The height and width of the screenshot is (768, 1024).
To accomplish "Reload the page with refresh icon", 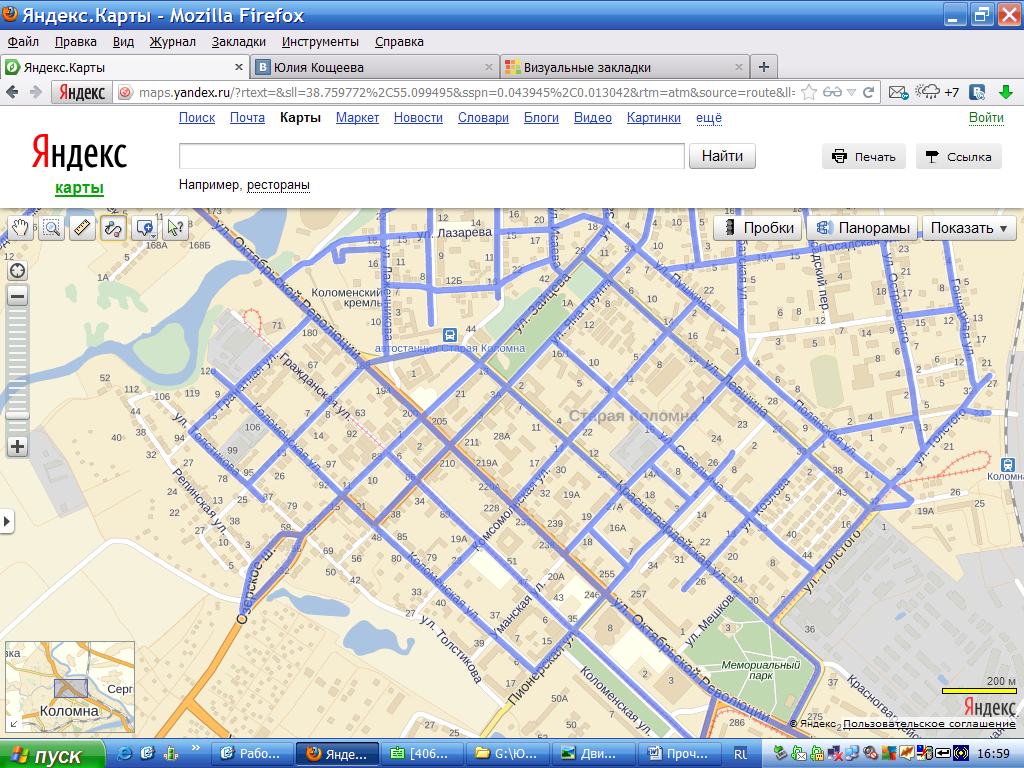I will [869, 92].
